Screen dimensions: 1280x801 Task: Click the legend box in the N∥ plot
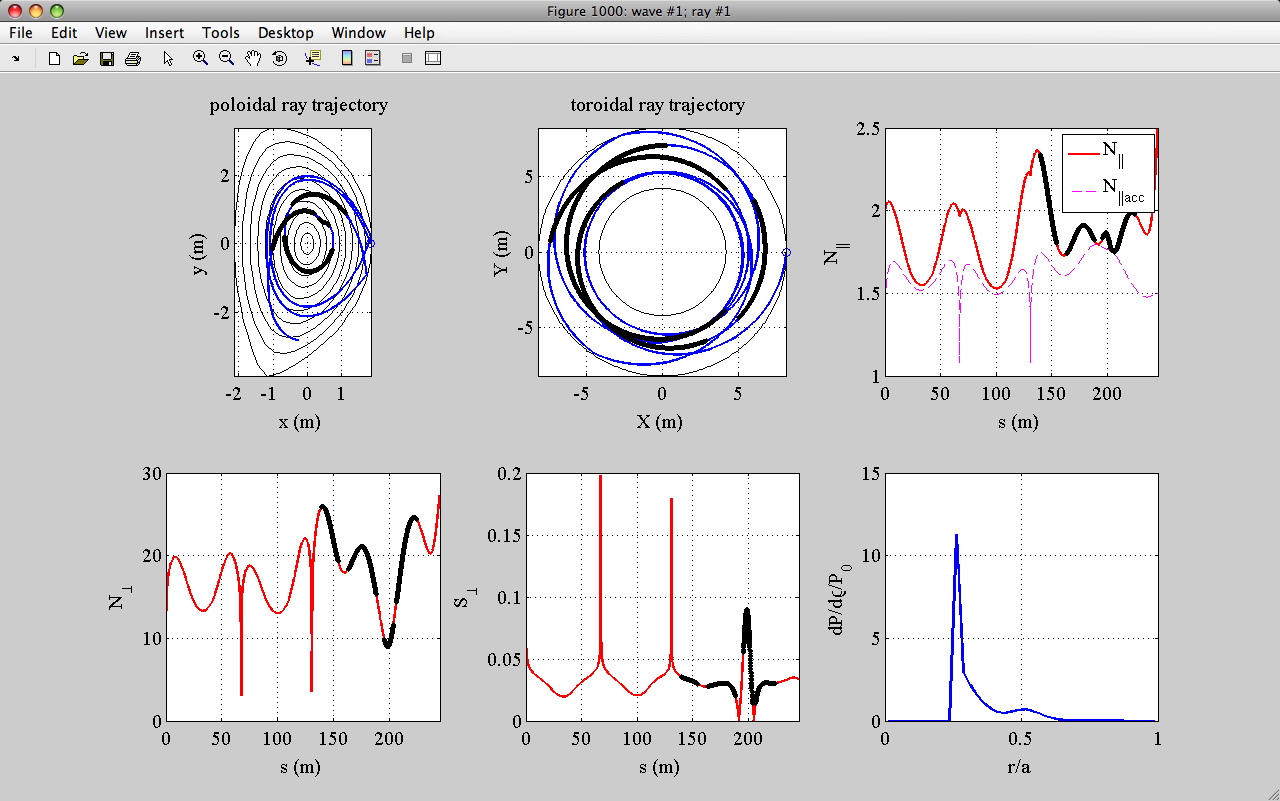pyautogui.click(x=1108, y=173)
